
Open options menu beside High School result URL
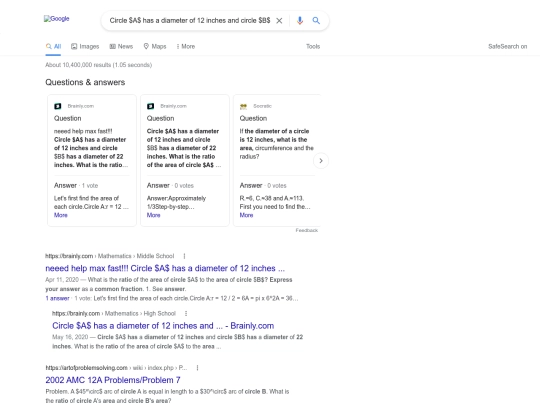[186, 314]
